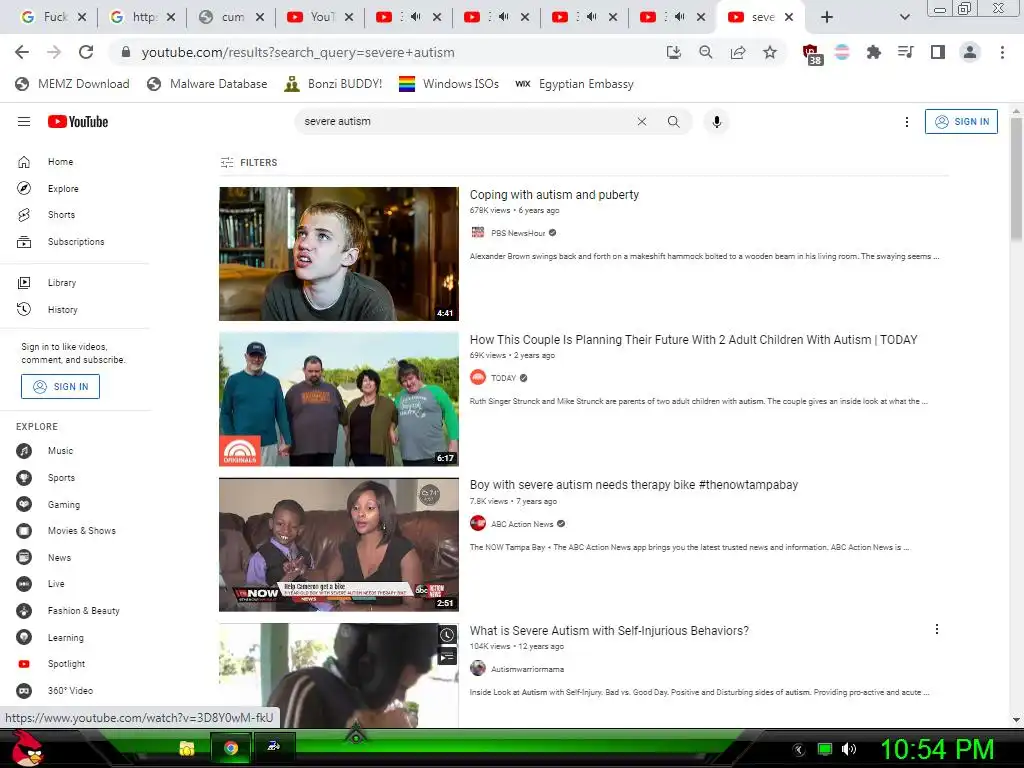1024x768 pixels.
Task: Open Chrome three-dot menu
Action: pos(1002,52)
